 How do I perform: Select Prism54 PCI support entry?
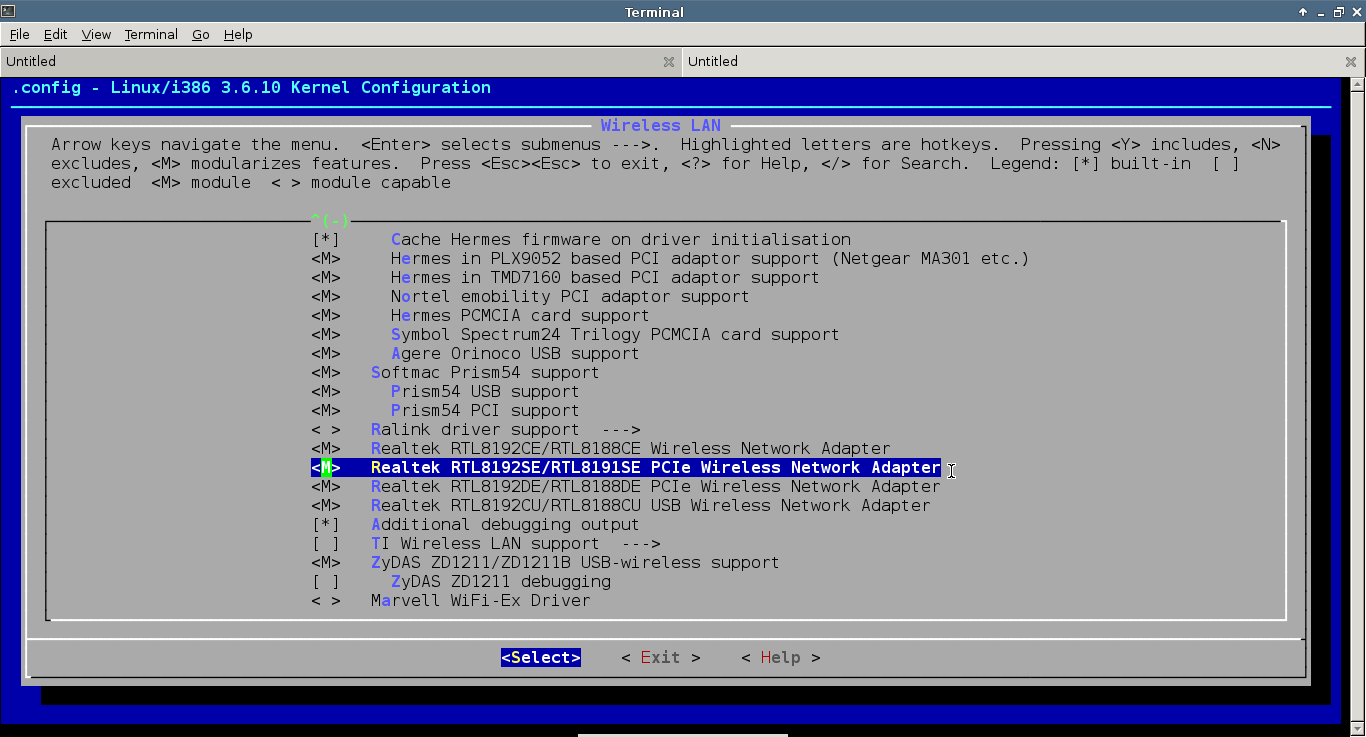click(485, 410)
